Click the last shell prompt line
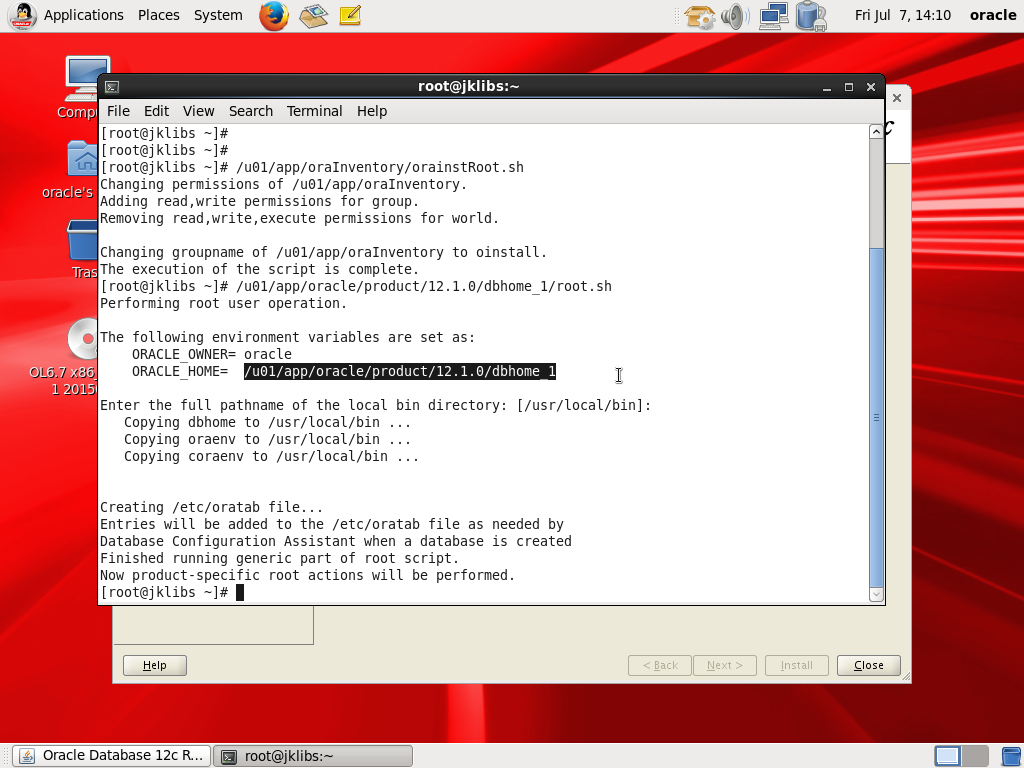The image size is (1024, 768). (172, 592)
